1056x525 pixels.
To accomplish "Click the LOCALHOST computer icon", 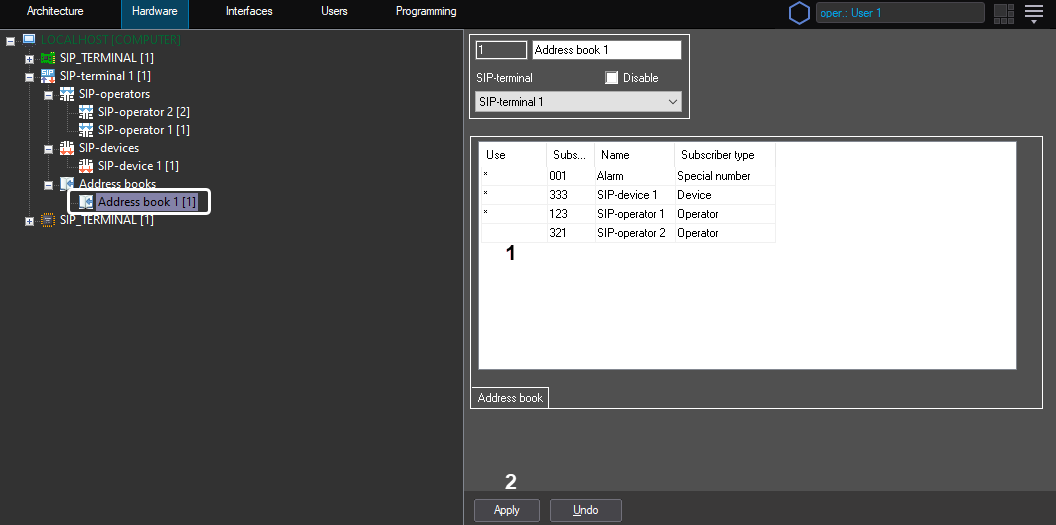I will (x=28, y=40).
